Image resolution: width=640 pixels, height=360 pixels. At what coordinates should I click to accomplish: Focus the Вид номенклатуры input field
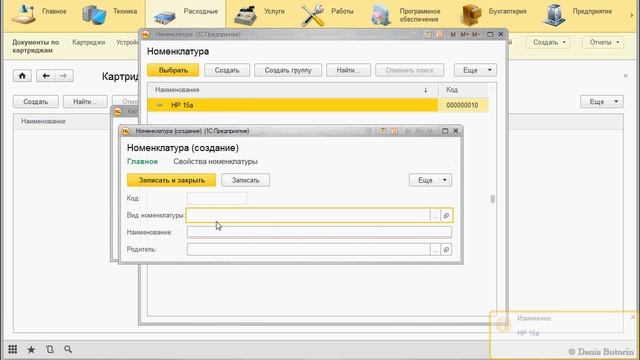coord(308,216)
